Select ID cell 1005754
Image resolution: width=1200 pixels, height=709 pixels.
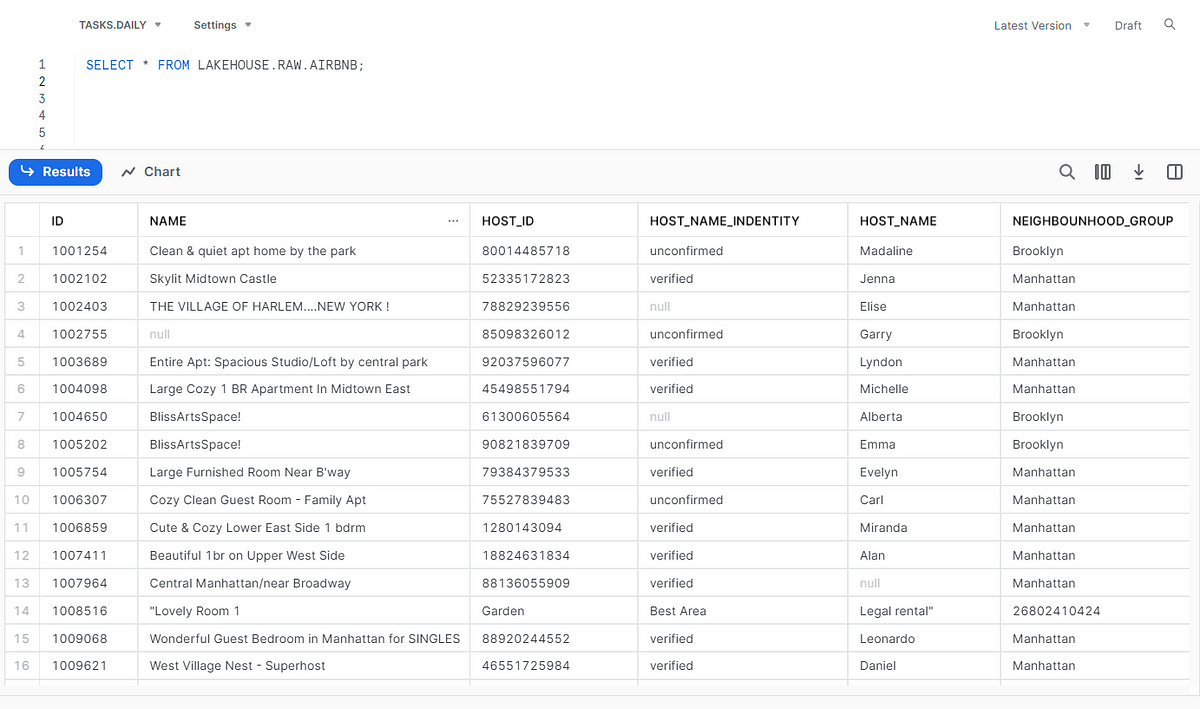88,472
